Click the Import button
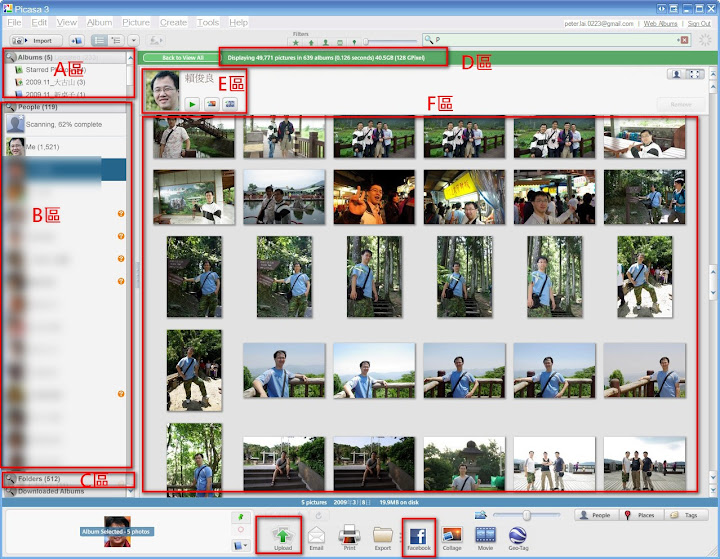 coord(36,41)
